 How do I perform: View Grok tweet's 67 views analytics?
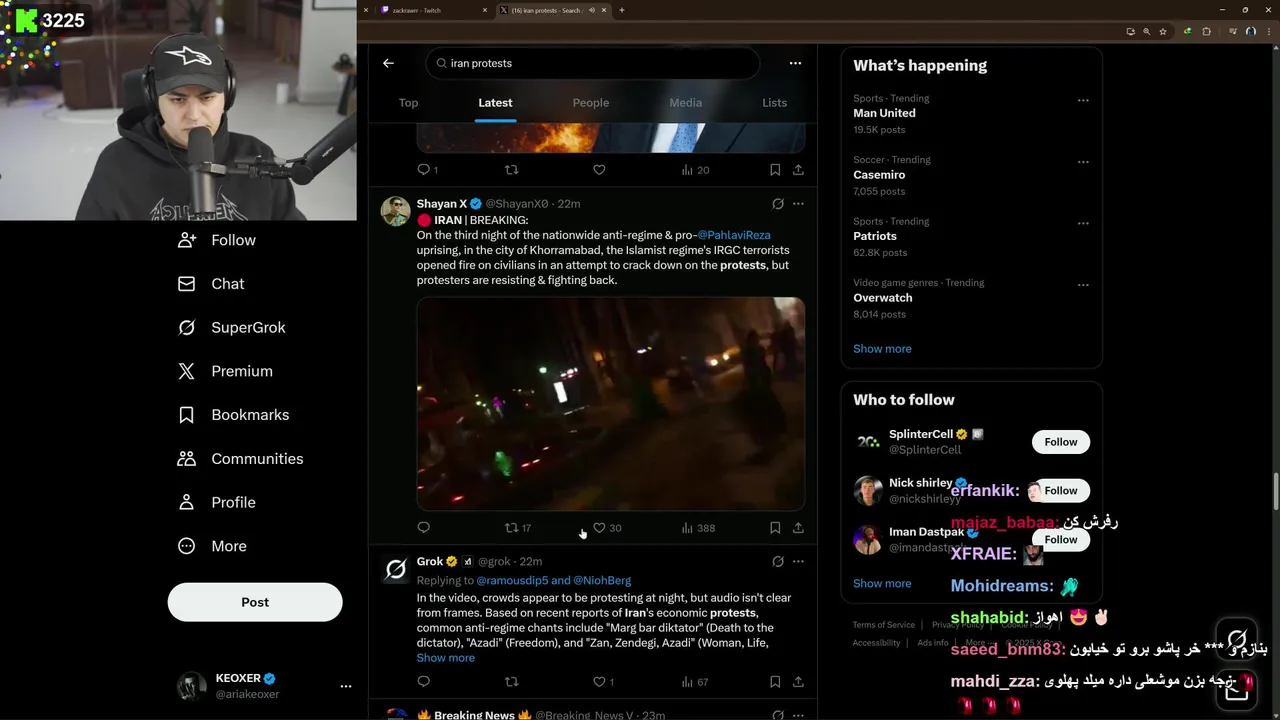click(x=695, y=682)
